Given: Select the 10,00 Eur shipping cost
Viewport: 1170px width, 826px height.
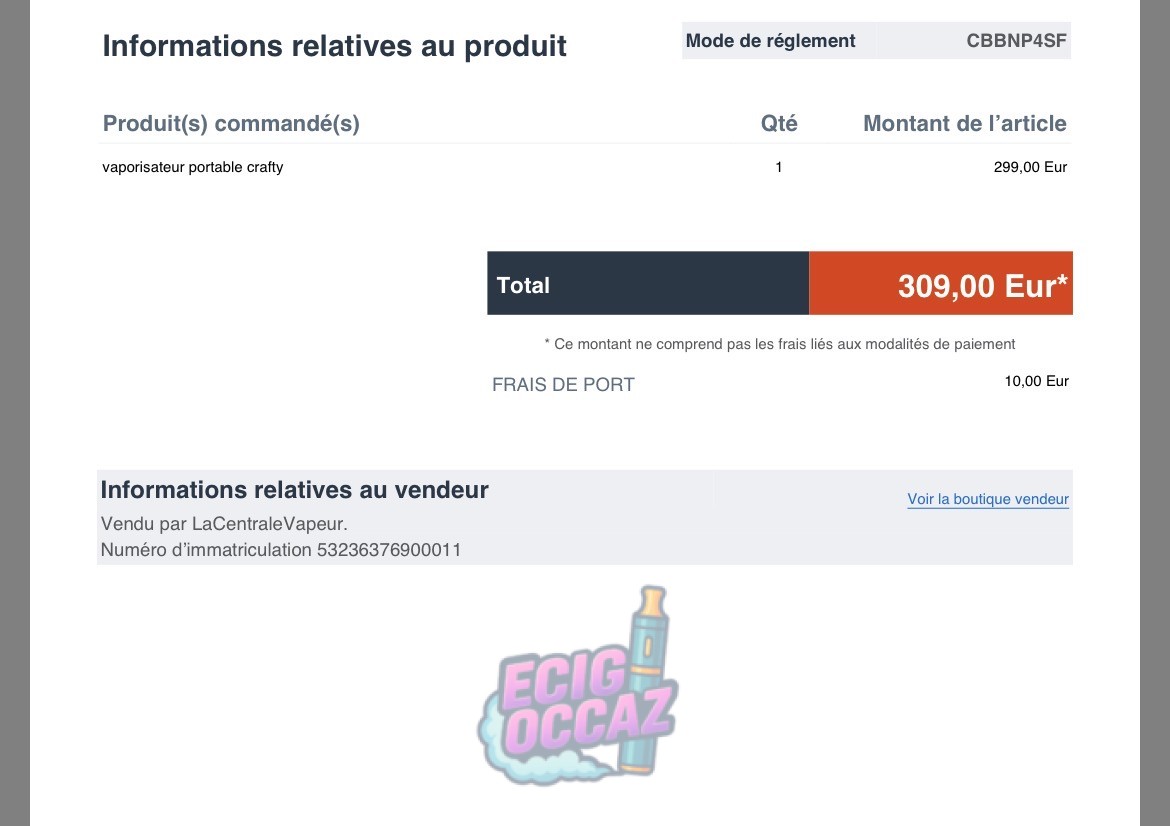Looking at the screenshot, I should (x=1036, y=381).
